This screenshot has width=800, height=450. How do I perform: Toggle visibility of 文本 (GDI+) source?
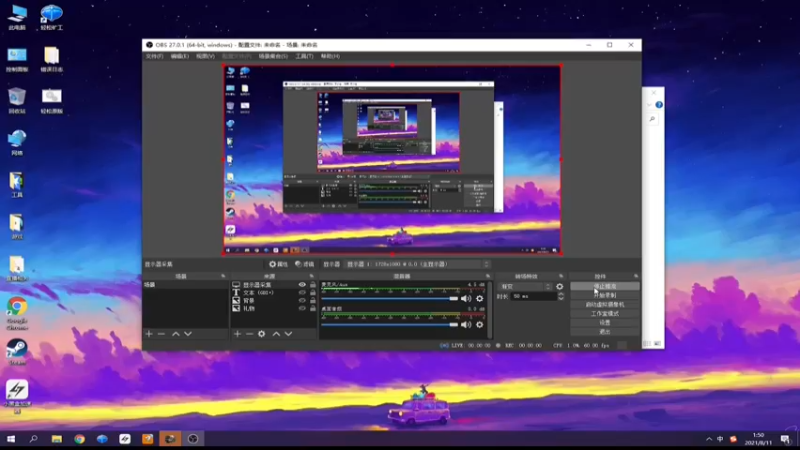(x=302, y=293)
